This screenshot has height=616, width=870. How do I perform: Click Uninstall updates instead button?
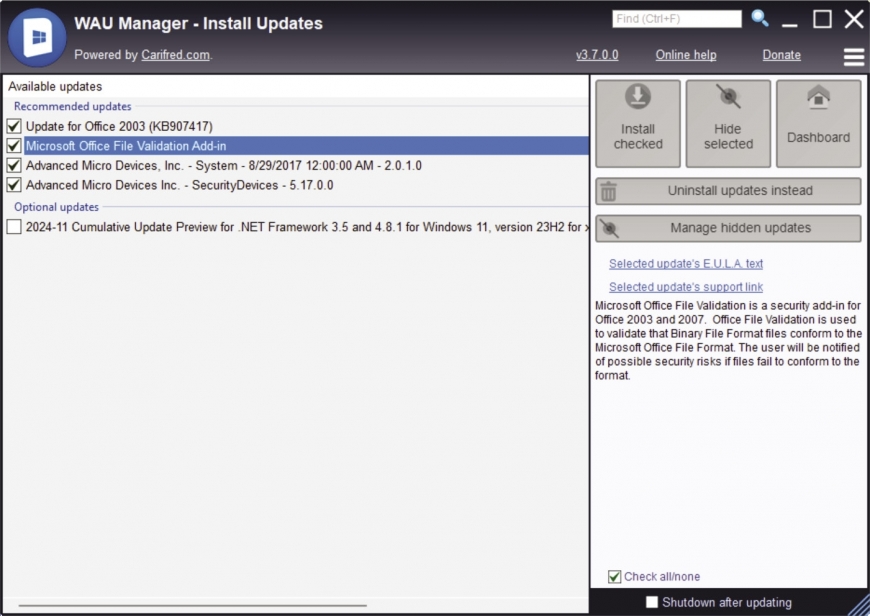coord(729,191)
